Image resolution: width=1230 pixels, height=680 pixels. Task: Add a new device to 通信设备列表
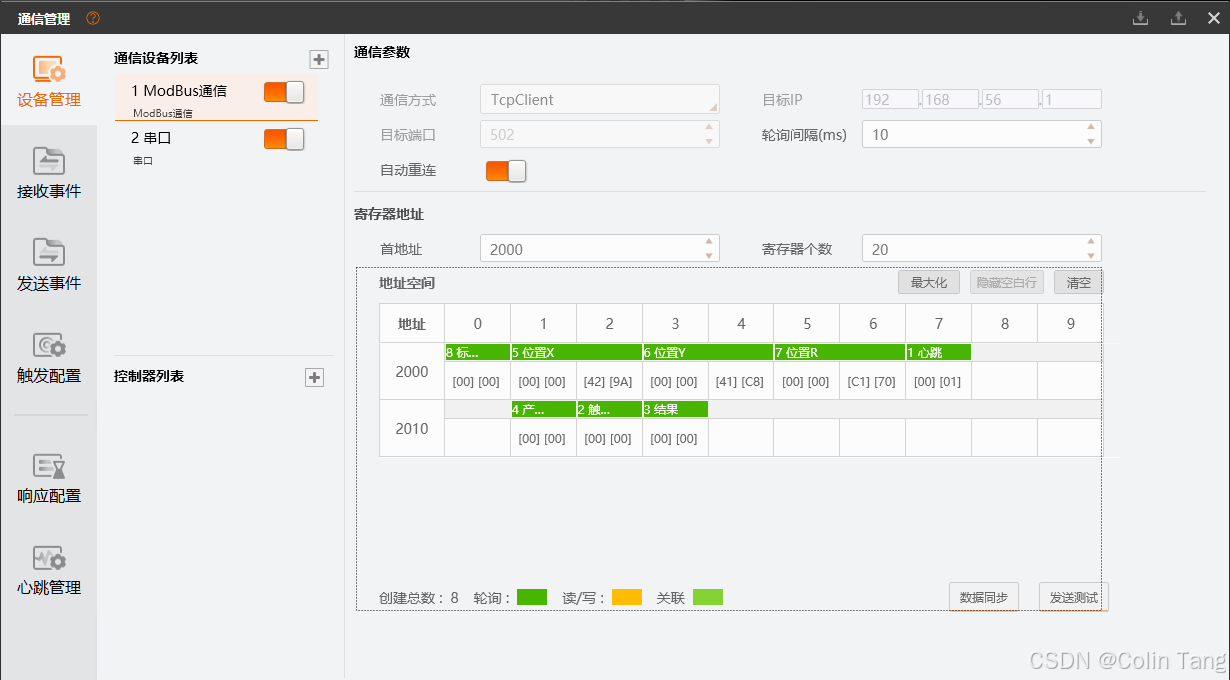pos(319,60)
